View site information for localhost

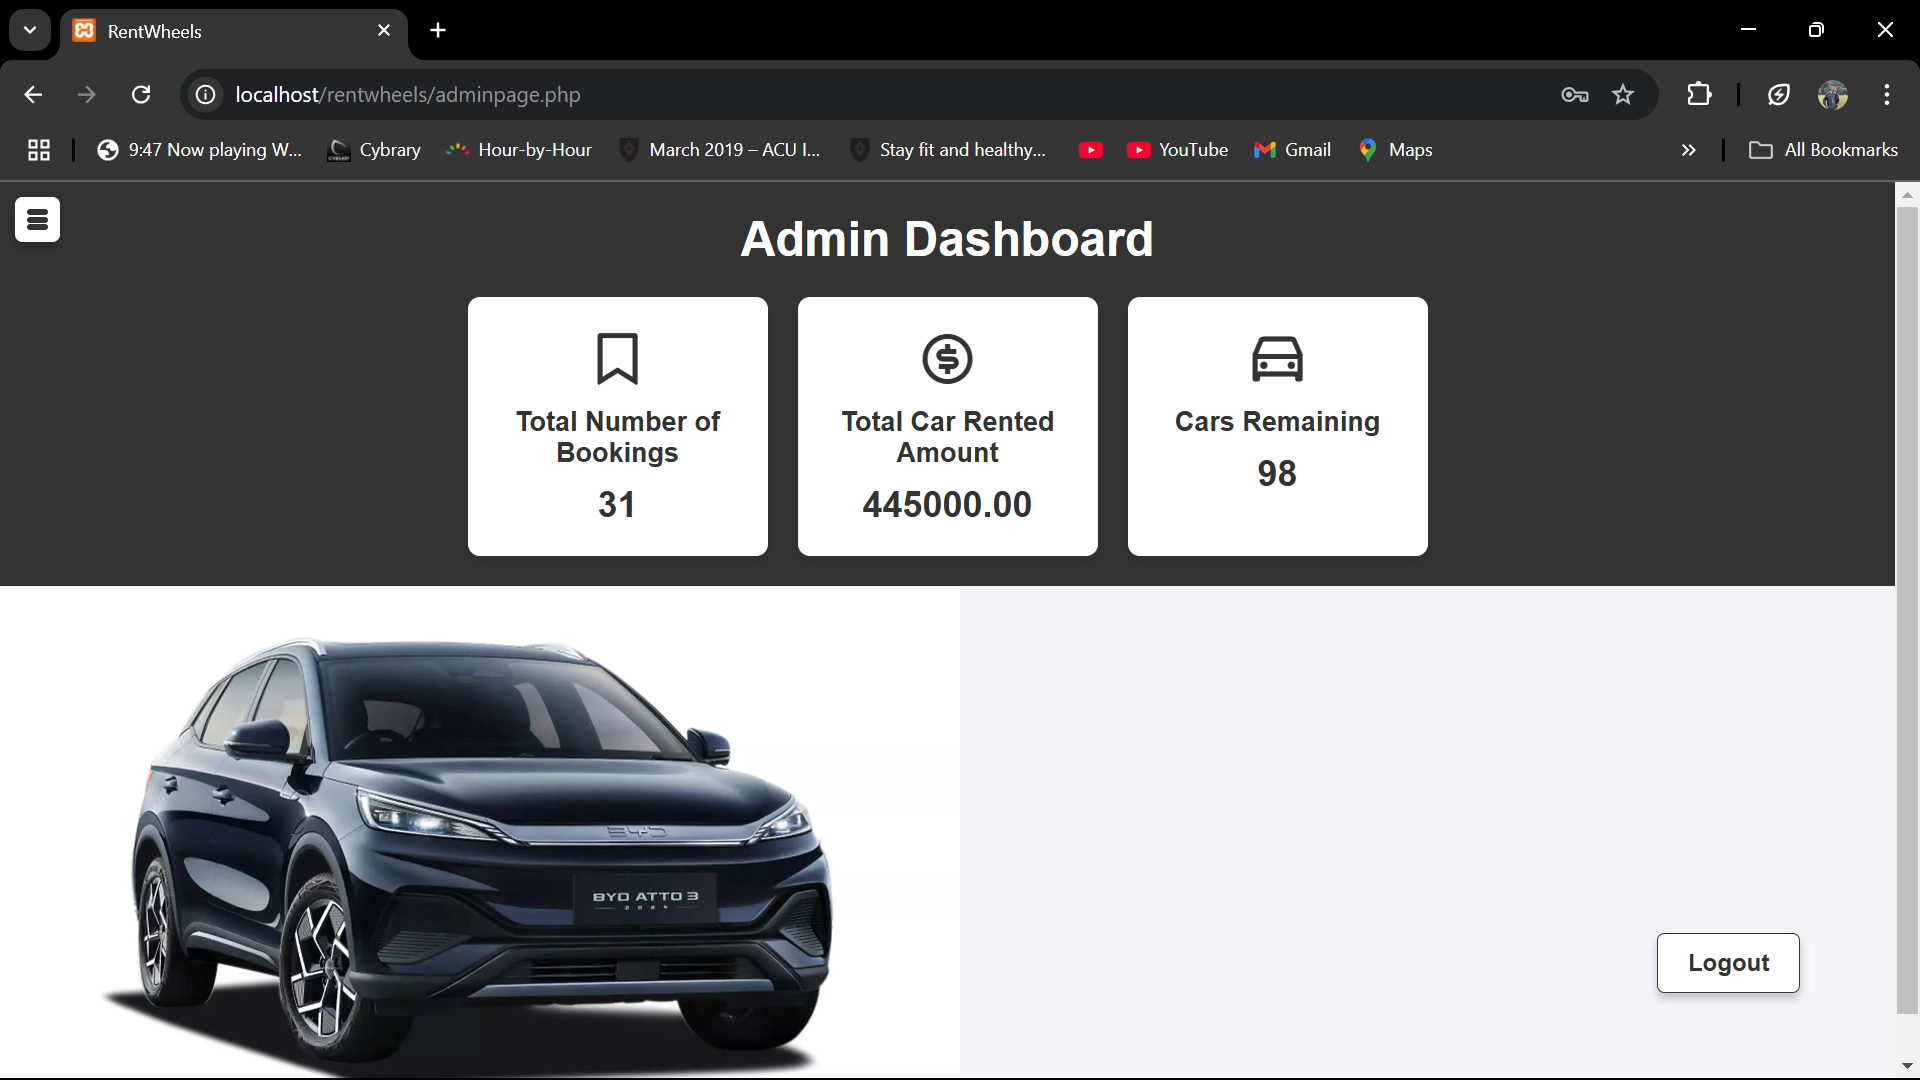pos(206,95)
